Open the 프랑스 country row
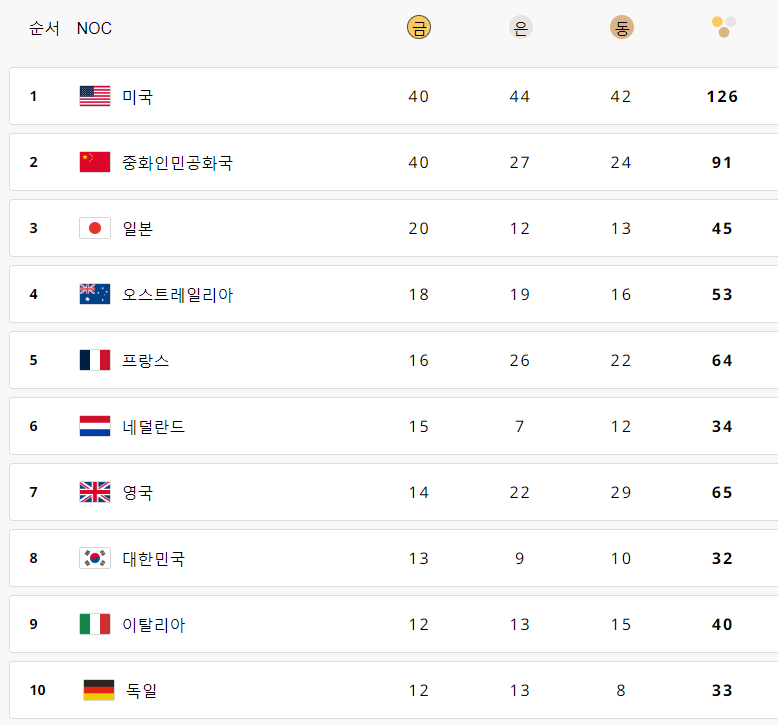Screen dimensions: 778x725 click(x=393, y=360)
